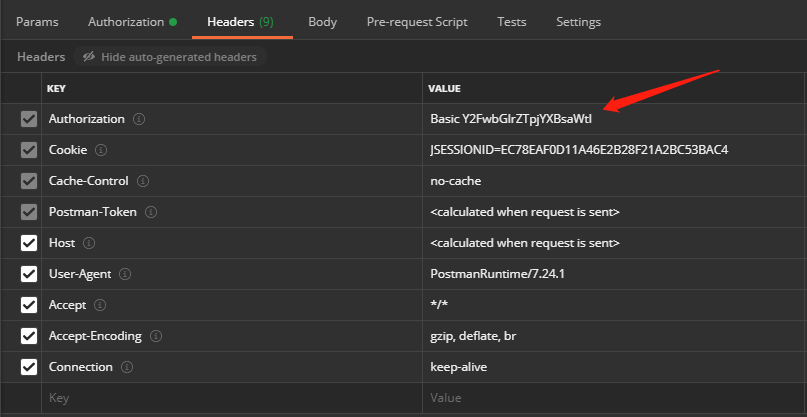Click the Cache-Control key name
The image size is (807, 417).
pyautogui.click(x=89, y=181)
